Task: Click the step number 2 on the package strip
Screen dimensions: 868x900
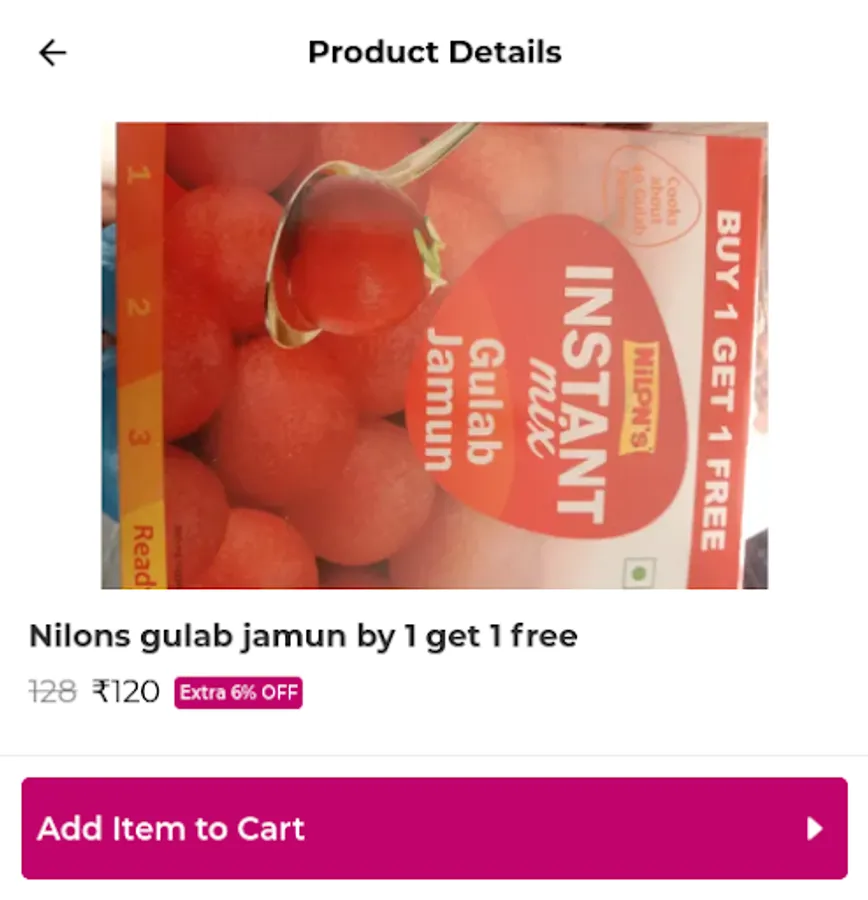Action: (138, 307)
